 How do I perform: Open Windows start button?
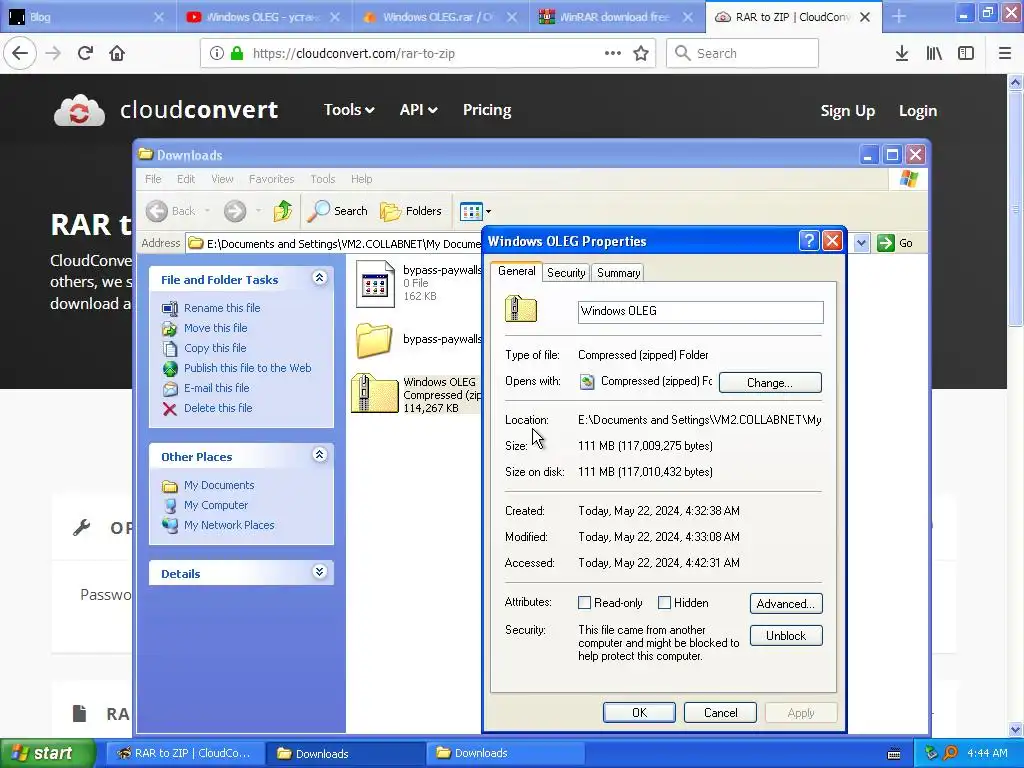pos(48,753)
